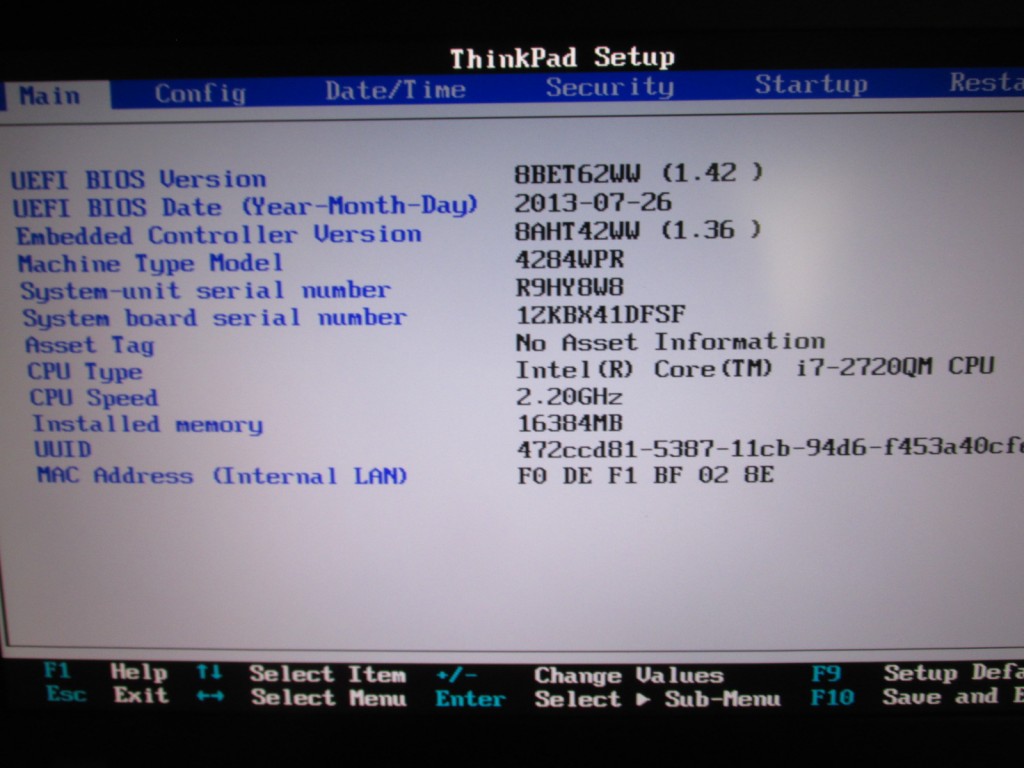Click the serial value R9HY8W8
Image resolution: width=1024 pixels, height=768 pixels.
569,287
